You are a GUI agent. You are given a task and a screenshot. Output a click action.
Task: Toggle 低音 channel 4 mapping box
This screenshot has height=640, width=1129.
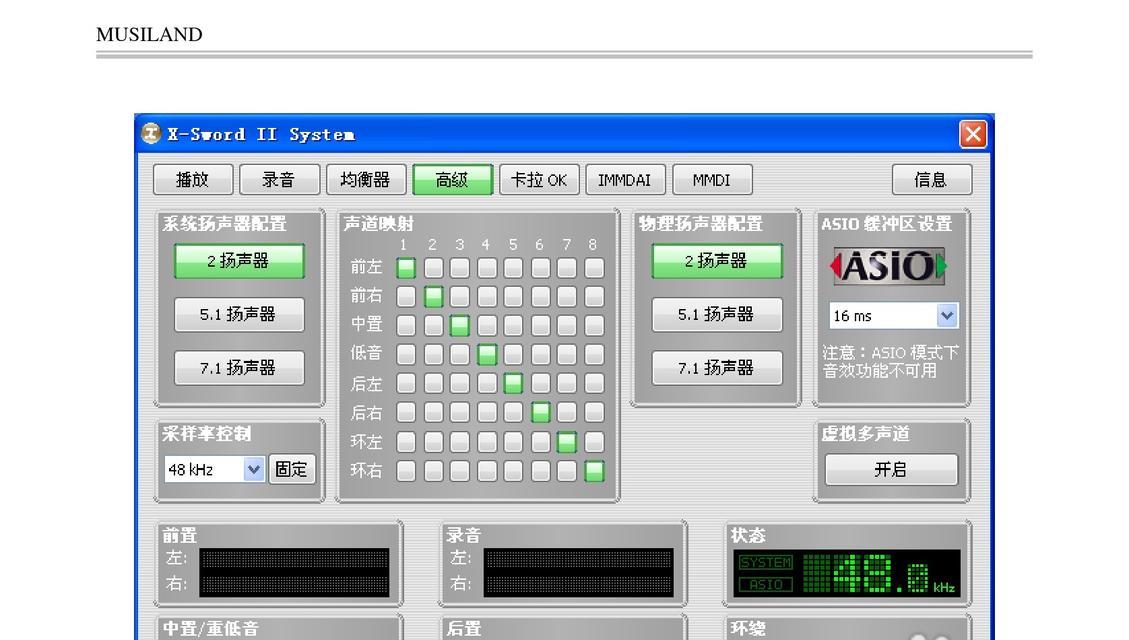pos(487,354)
